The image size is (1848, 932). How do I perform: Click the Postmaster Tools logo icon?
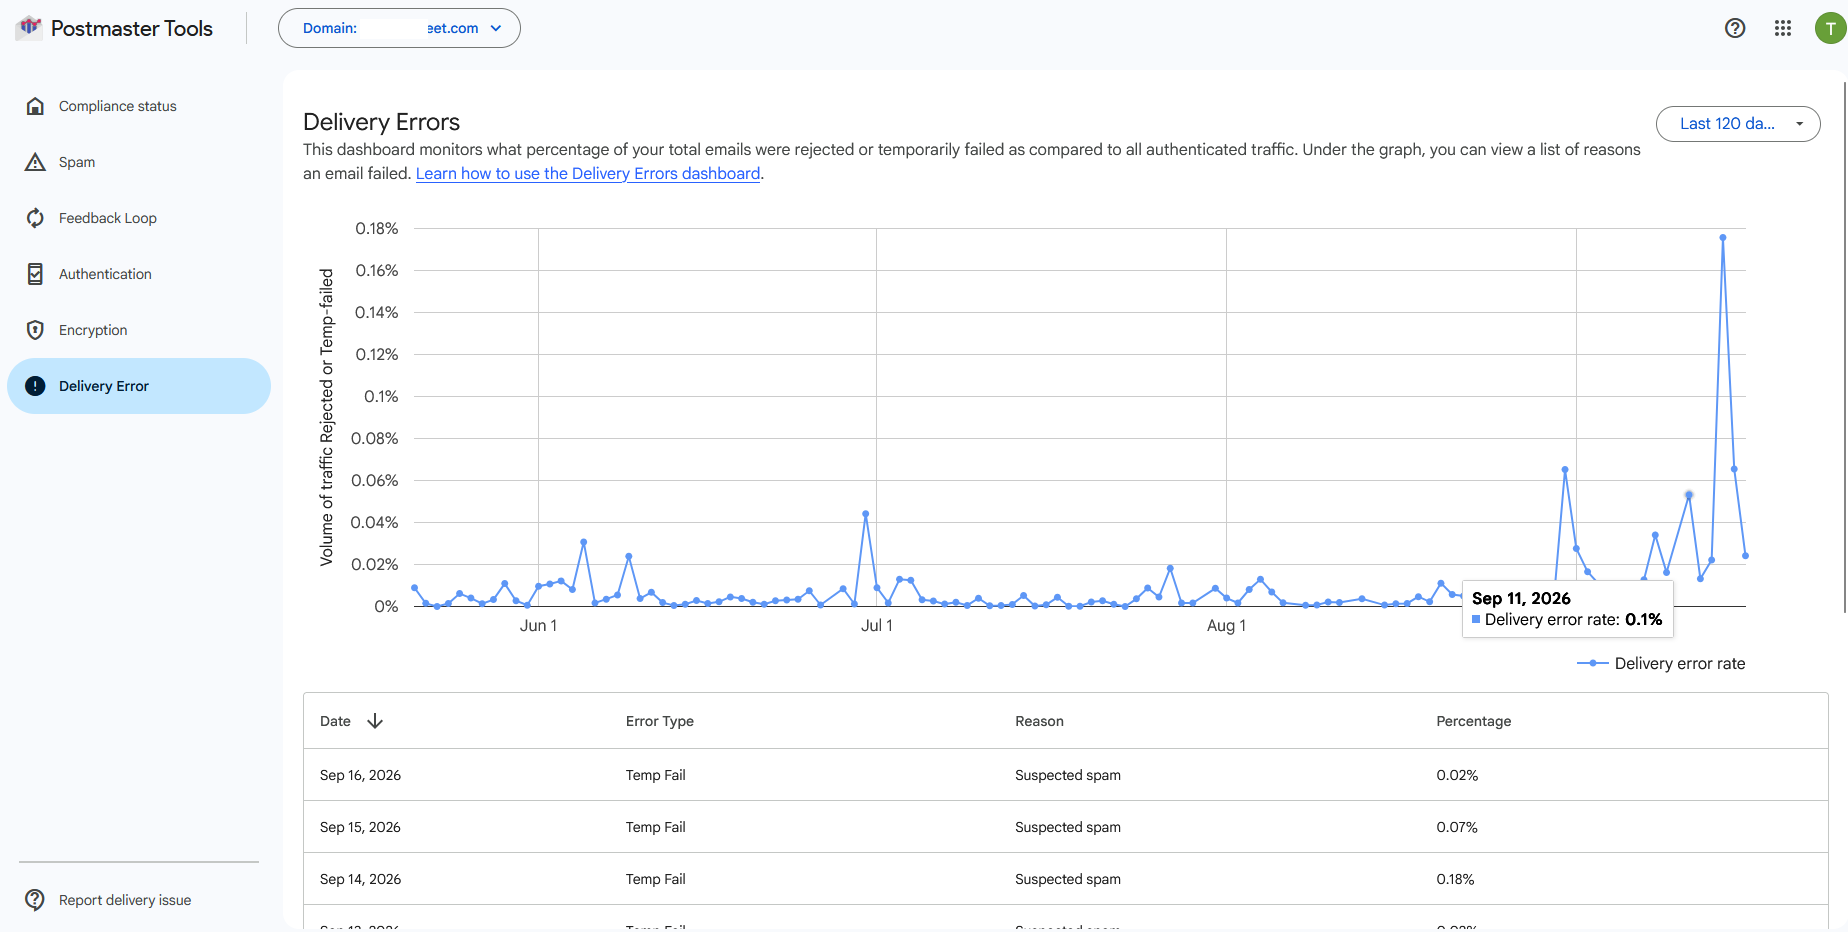point(29,27)
